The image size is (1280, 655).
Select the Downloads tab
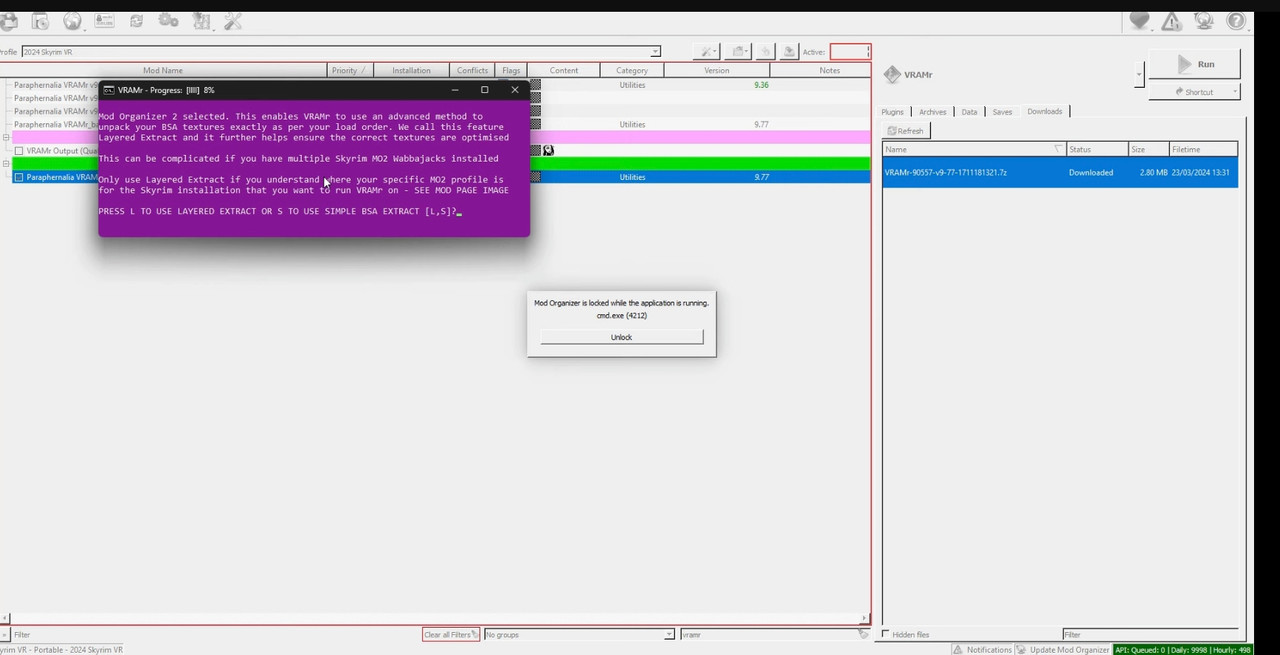[x=1044, y=111]
